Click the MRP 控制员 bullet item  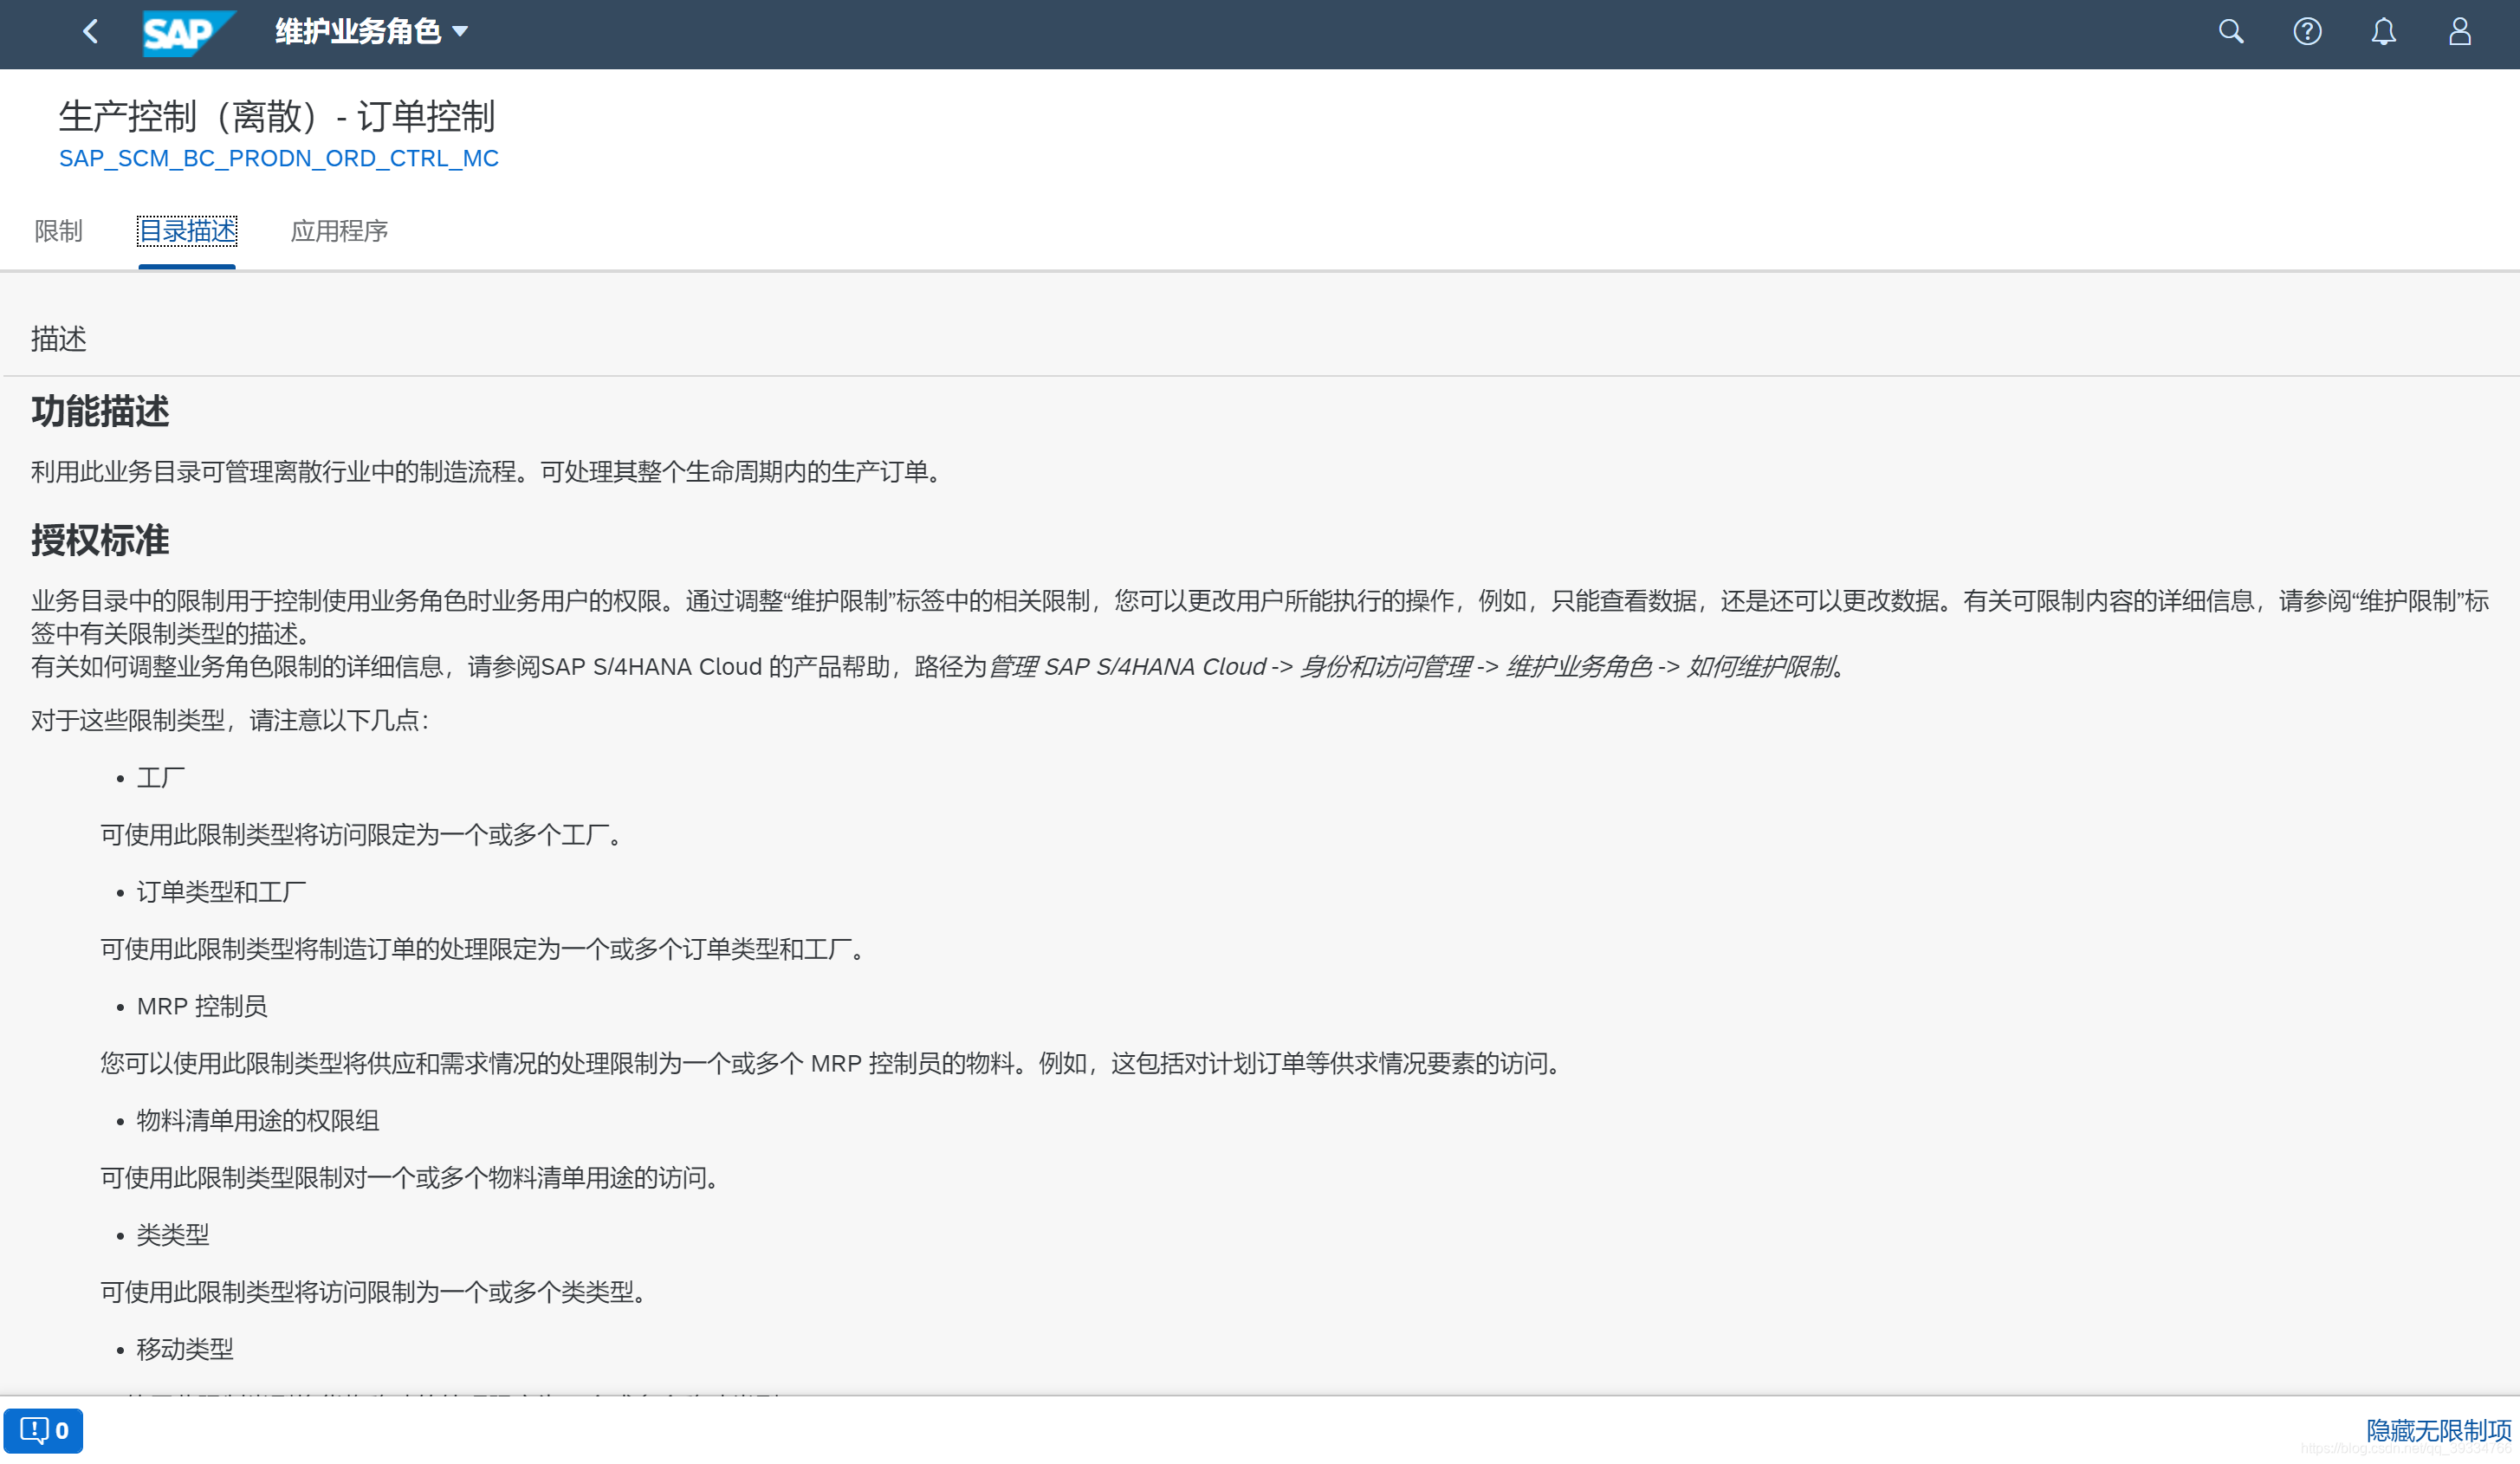(202, 1007)
